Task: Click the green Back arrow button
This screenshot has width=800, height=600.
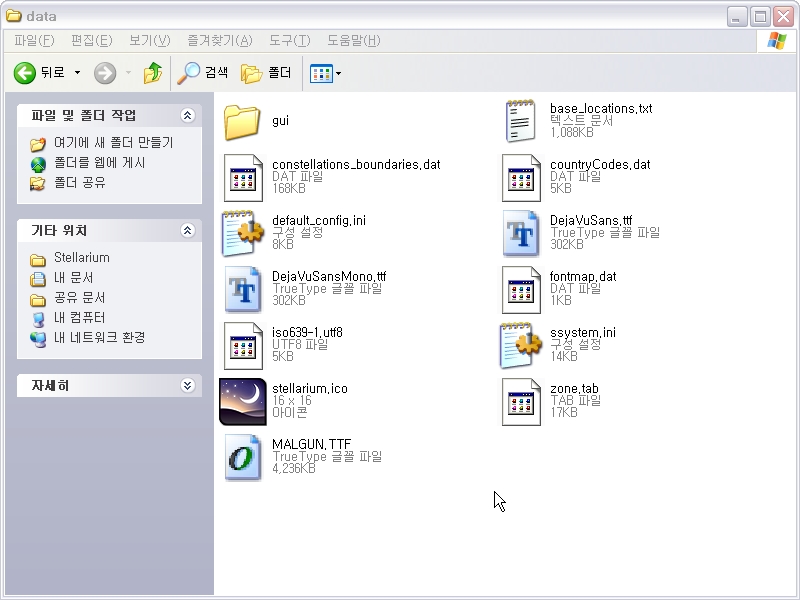Action: click(x=24, y=73)
